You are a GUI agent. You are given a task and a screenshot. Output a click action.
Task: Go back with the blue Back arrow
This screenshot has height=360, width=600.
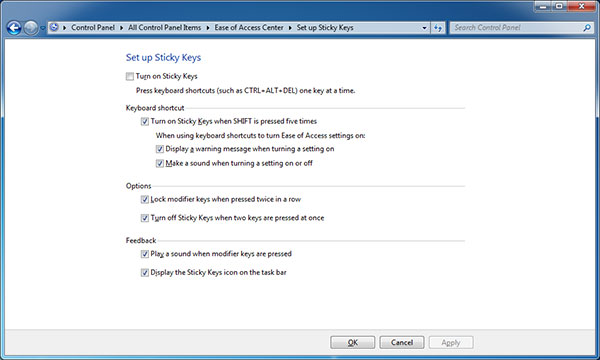click(x=14, y=28)
